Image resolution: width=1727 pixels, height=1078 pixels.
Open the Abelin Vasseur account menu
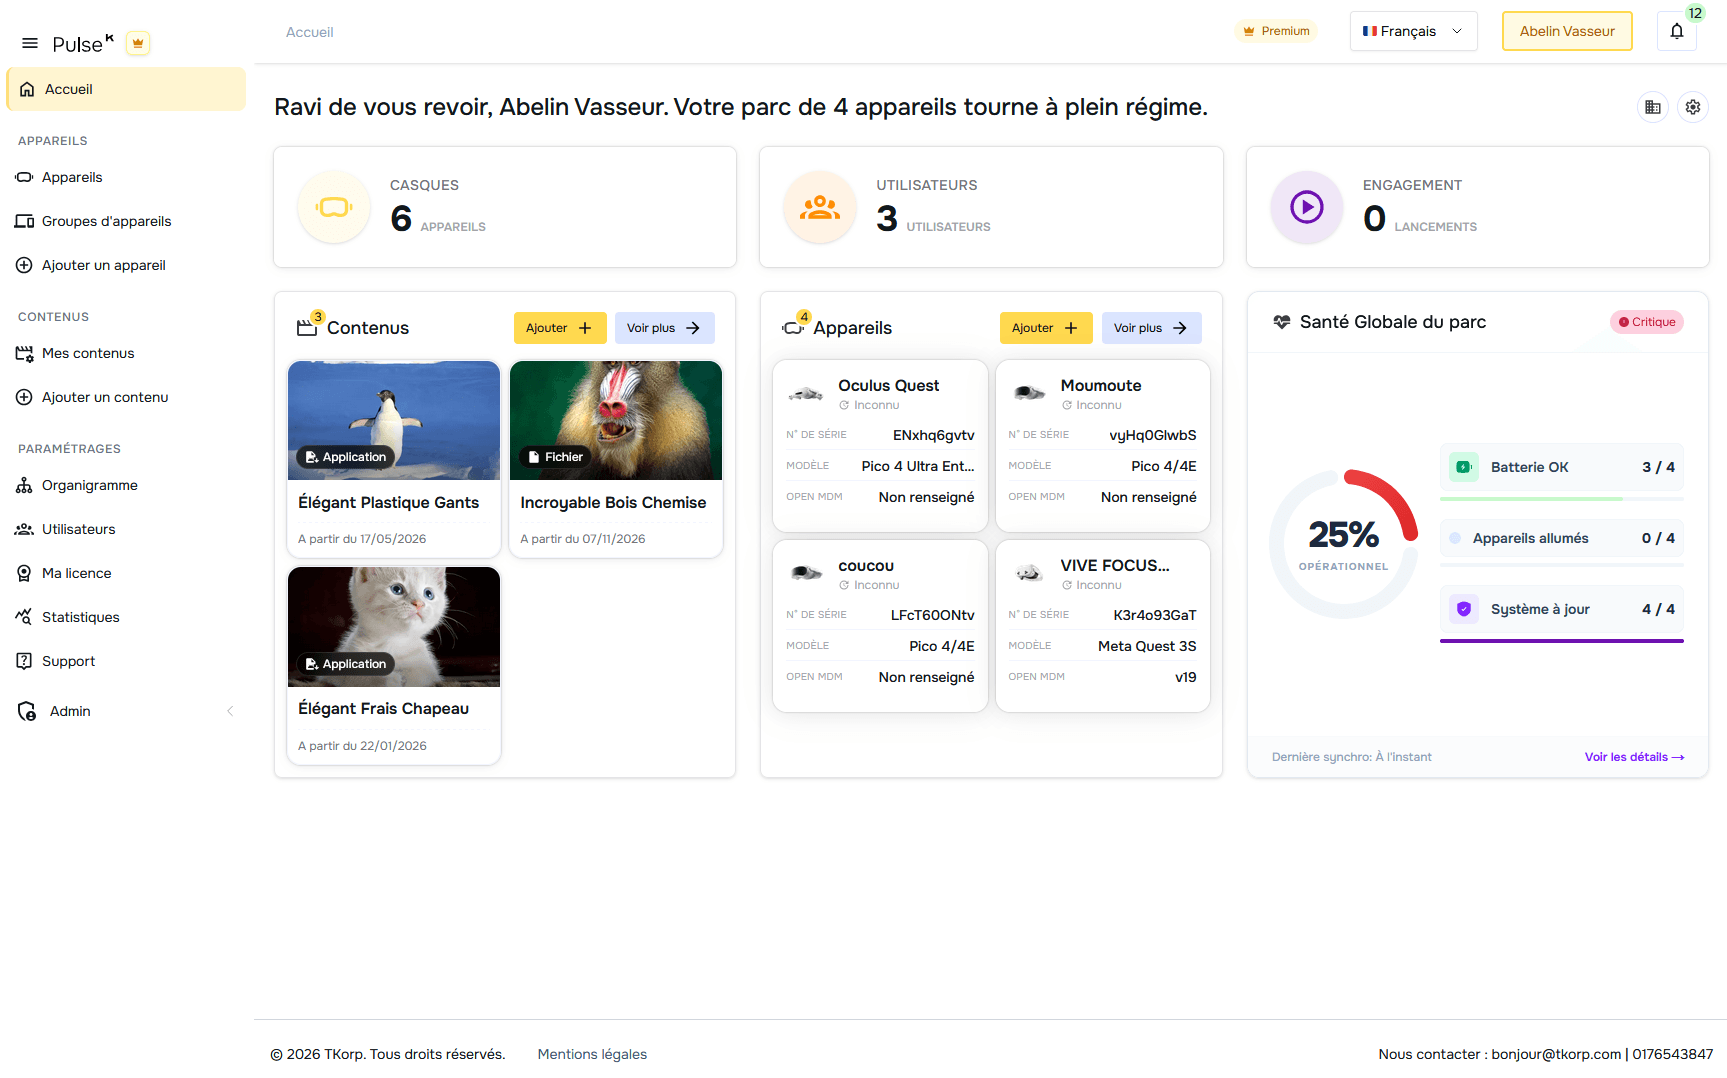point(1566,31)
